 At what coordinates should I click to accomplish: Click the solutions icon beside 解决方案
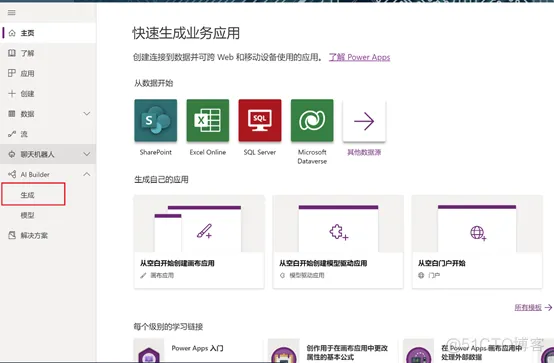coord(12,235)
